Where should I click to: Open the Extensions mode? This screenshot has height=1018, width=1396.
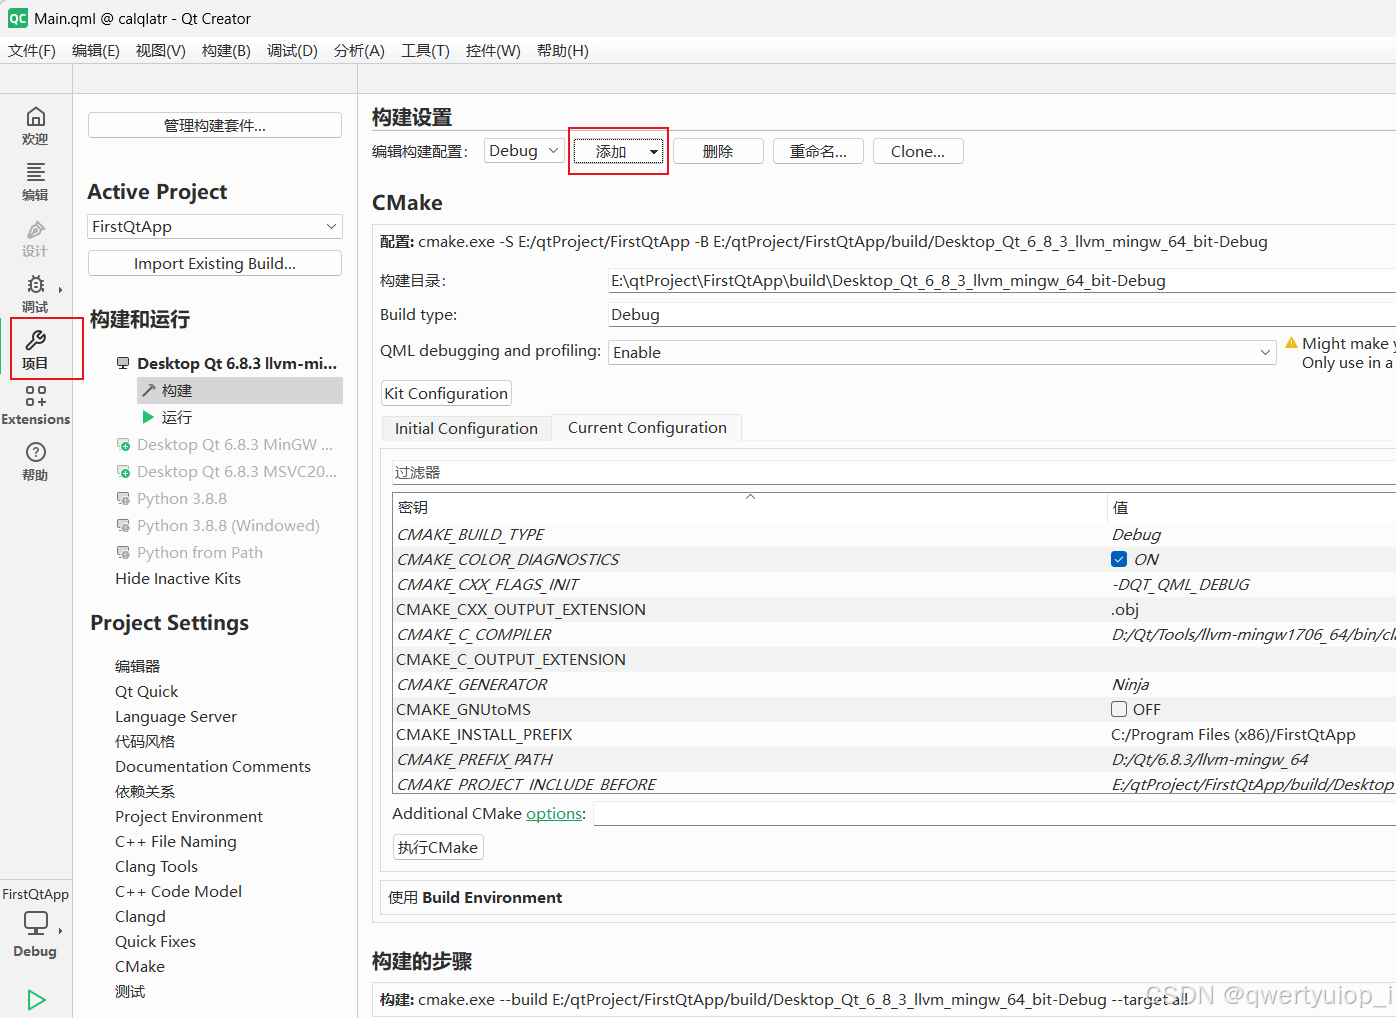pos(35,406)
